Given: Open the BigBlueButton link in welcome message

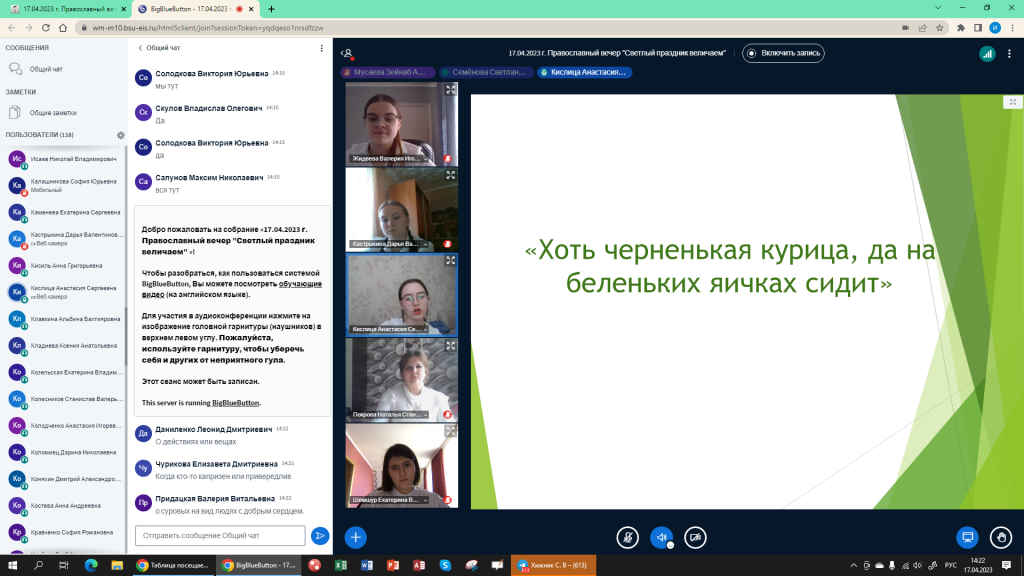Looking at the screenshot, I should pos(235,403).
